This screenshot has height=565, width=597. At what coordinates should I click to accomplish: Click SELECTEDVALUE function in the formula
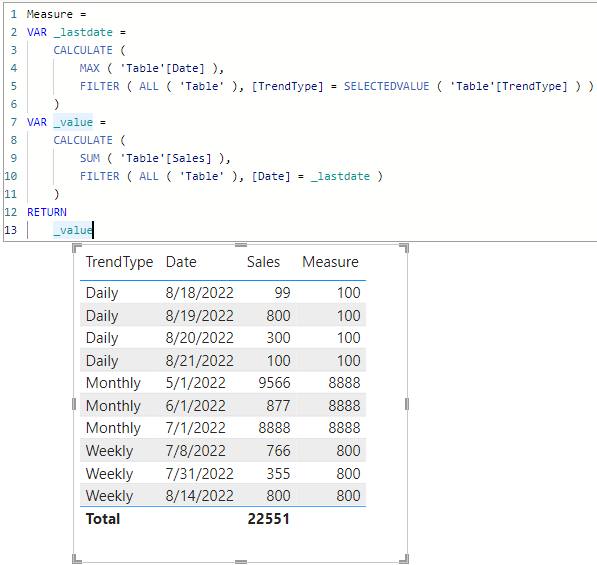(386, 86)
